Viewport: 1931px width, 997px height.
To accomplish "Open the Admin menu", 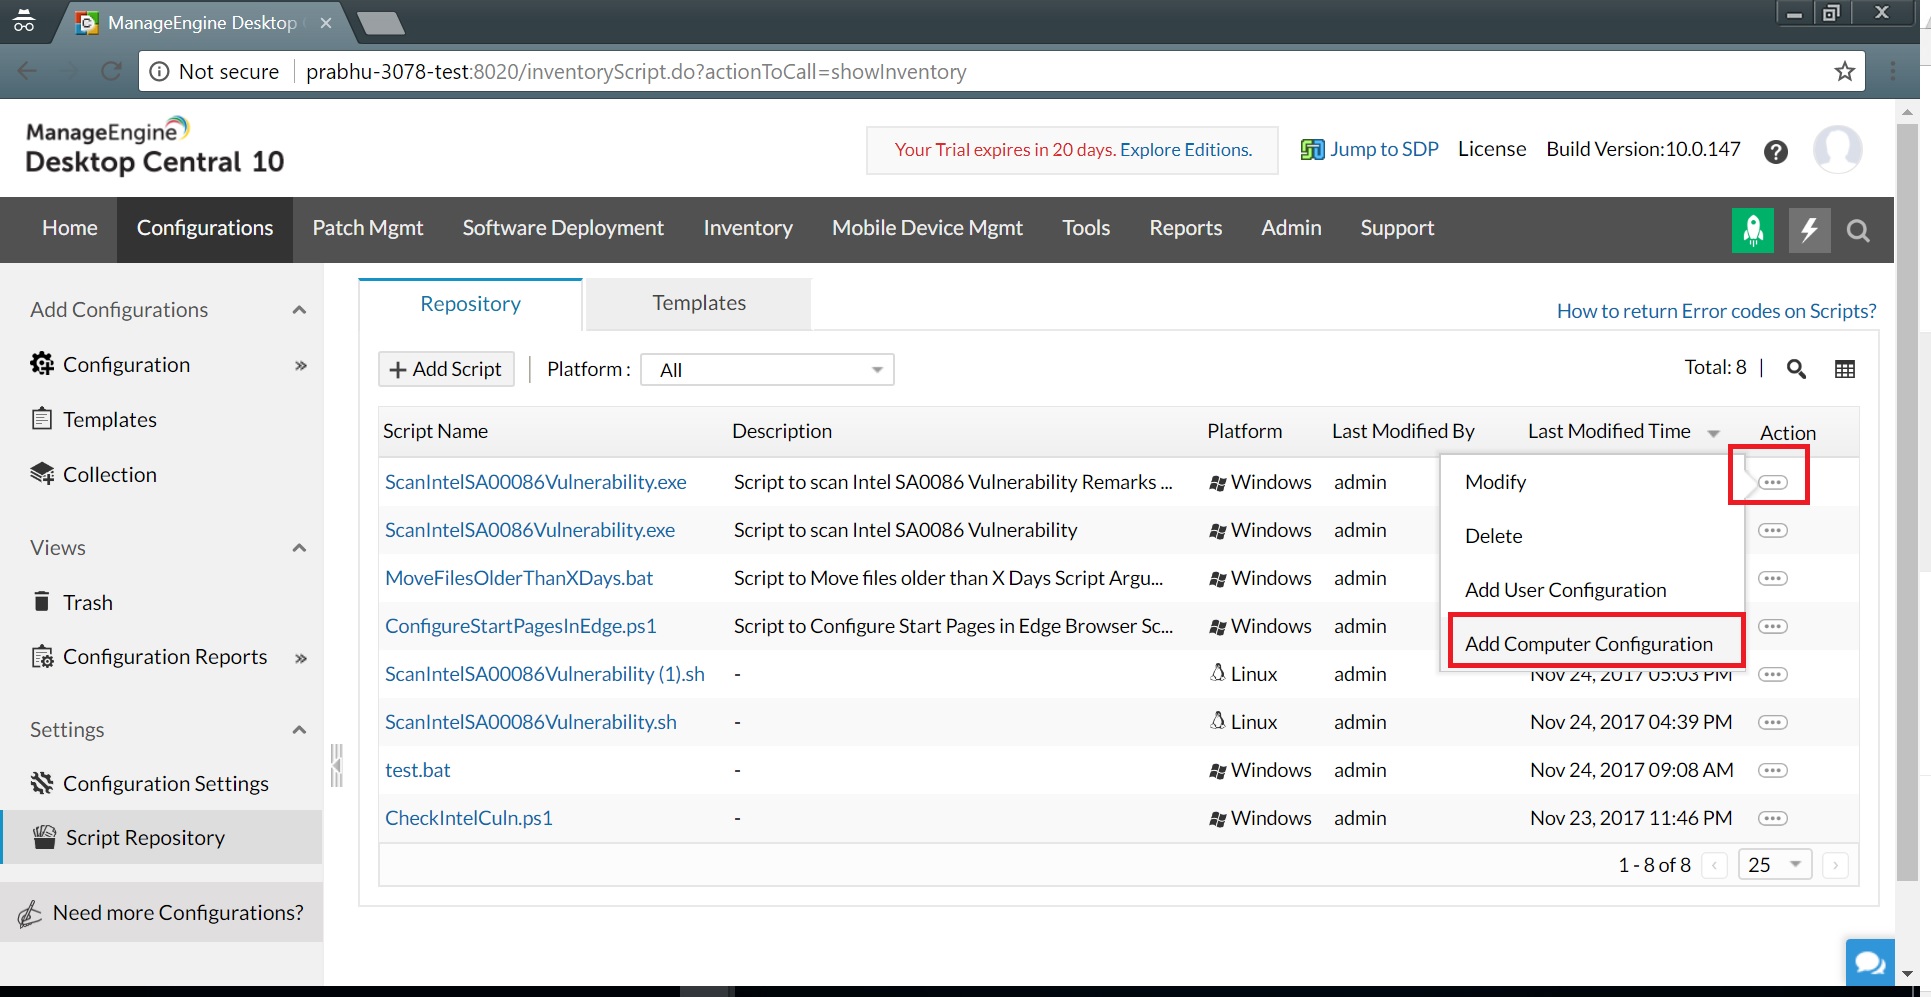I will point(1291,228).
